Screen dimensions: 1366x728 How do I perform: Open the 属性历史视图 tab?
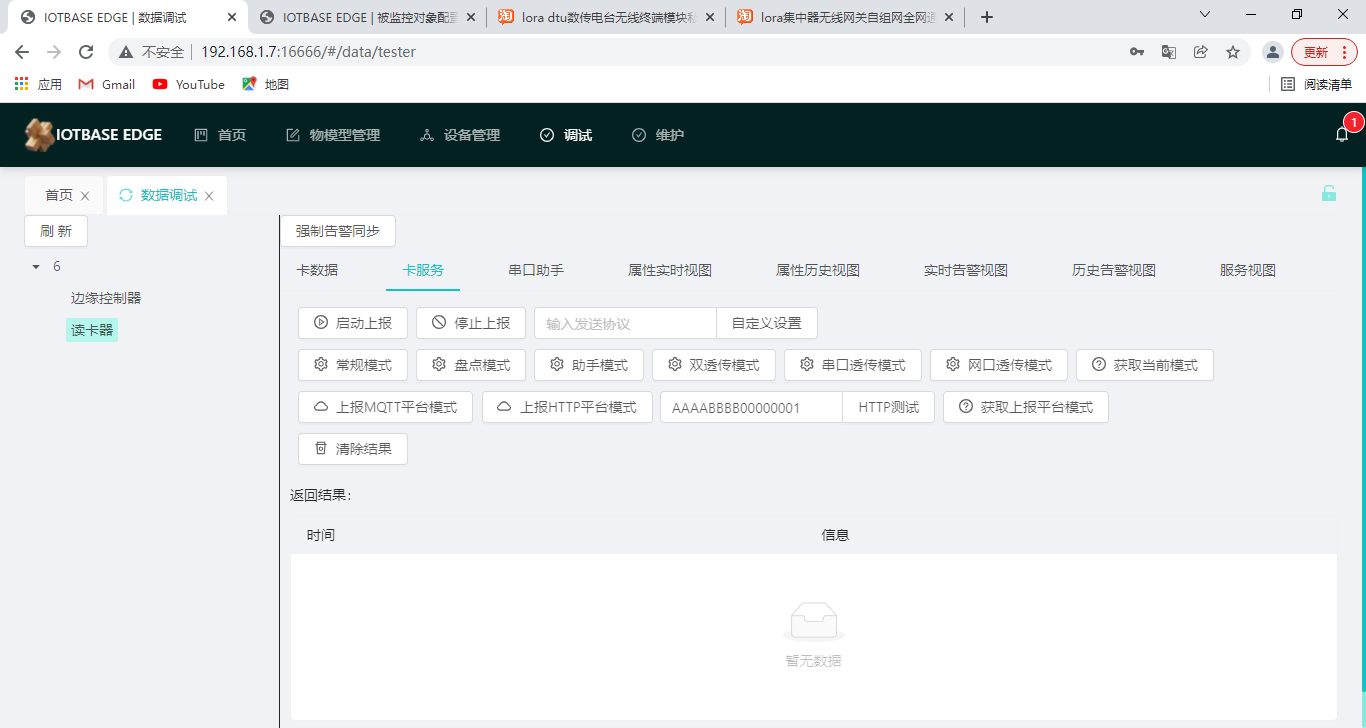(x=818, y=270)
